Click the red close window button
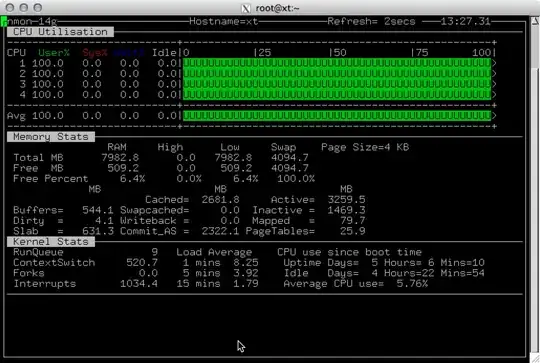Image resolution: width=540 pixels, height=363 pixels. (x=10, y=8)
